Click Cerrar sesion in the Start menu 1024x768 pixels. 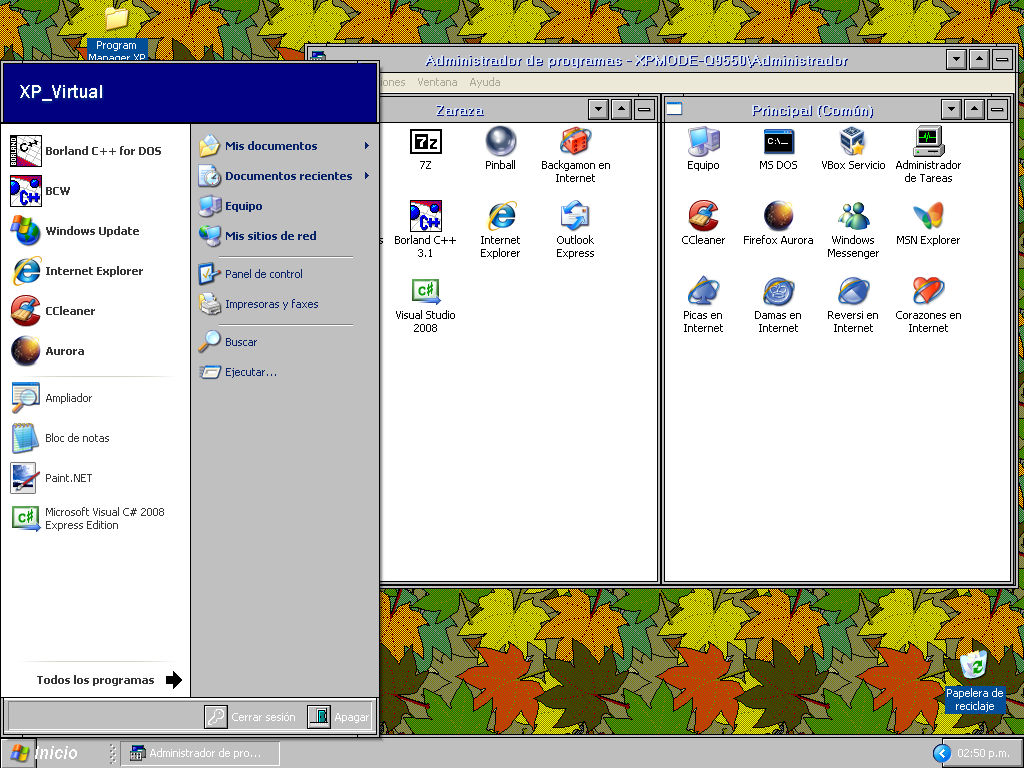point(262,716)
